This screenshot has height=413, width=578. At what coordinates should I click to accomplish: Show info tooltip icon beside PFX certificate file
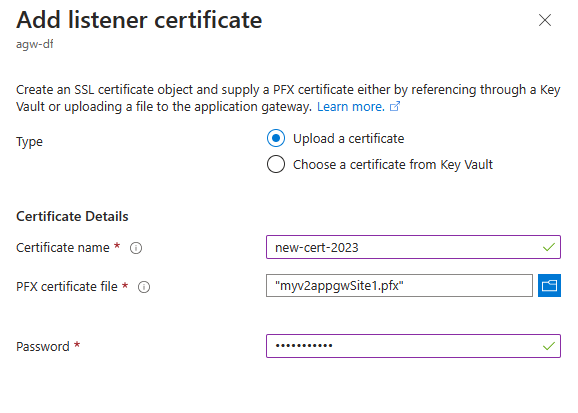144,287
